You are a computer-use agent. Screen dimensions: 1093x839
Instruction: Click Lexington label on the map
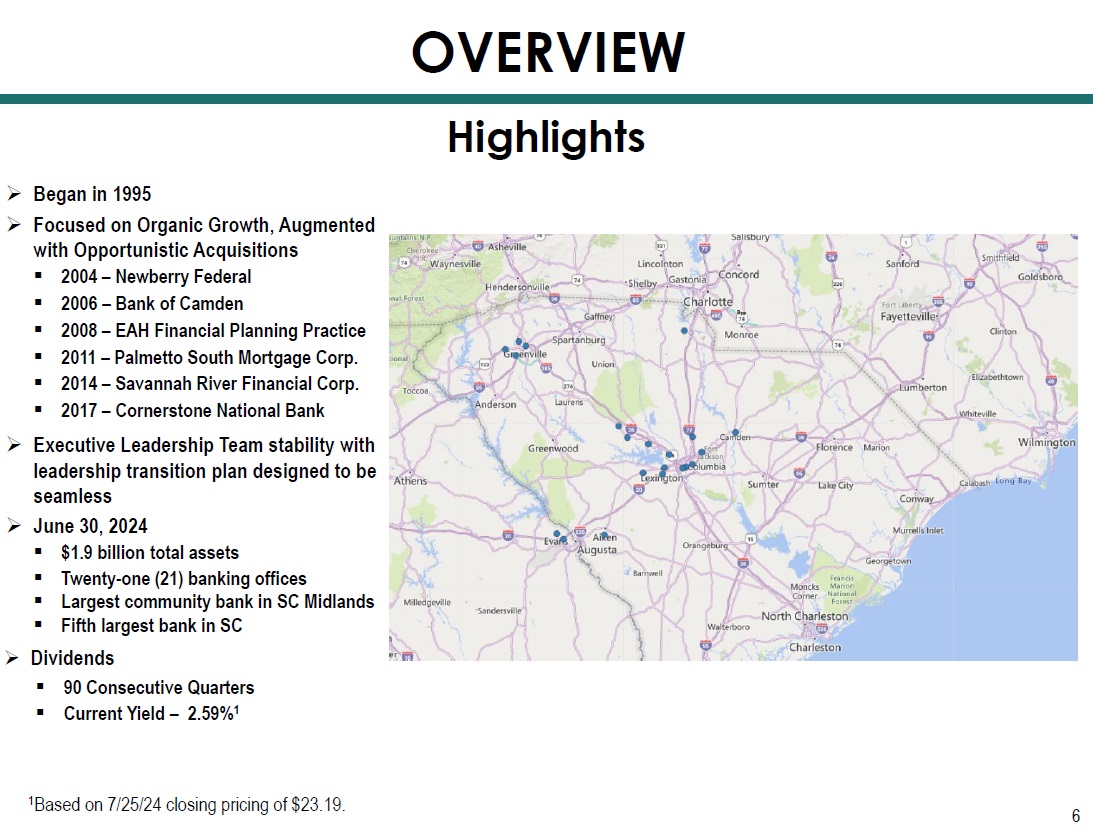662,478
